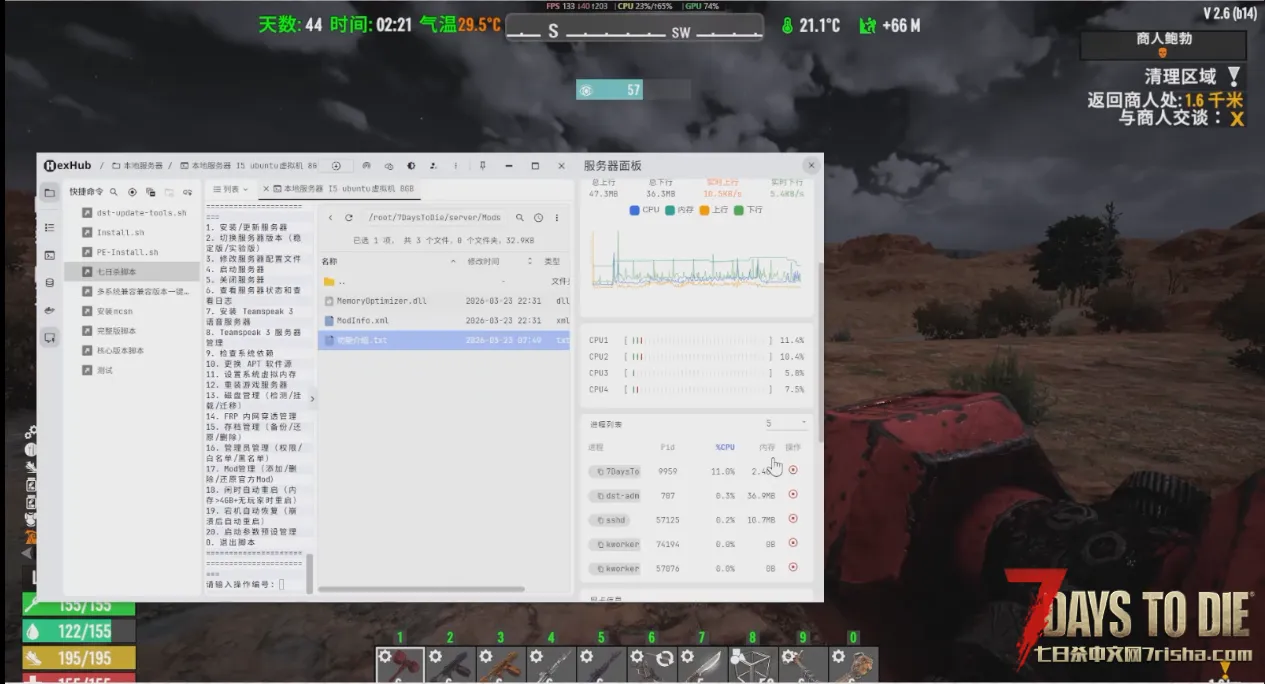Open the file browser history clock icon
Screen dimensions: 1265x684
click(539, 217)
